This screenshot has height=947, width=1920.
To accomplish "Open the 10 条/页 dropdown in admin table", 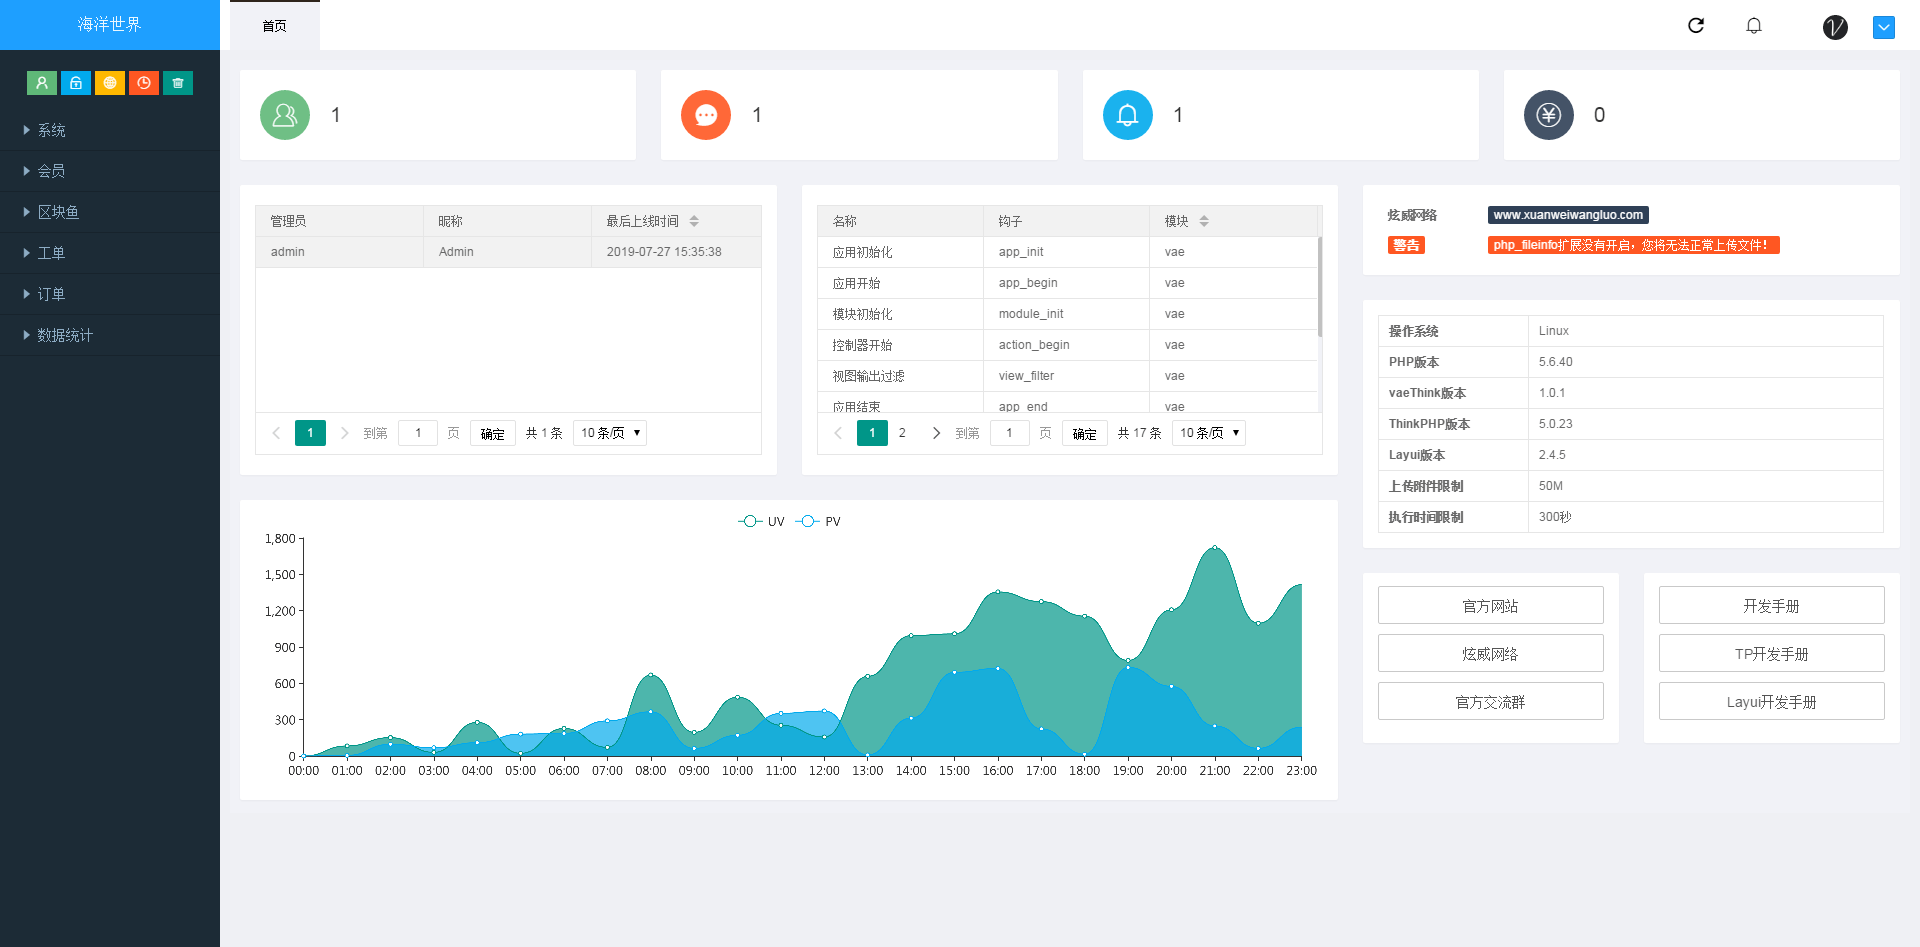I will coord(610,433).
